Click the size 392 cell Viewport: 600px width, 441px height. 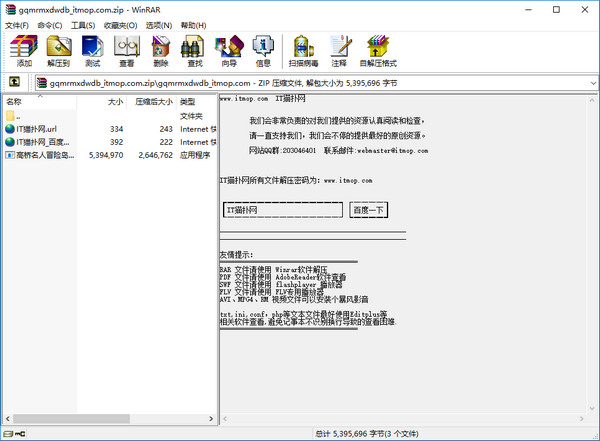pyautogui.click(x=117, y=142)
